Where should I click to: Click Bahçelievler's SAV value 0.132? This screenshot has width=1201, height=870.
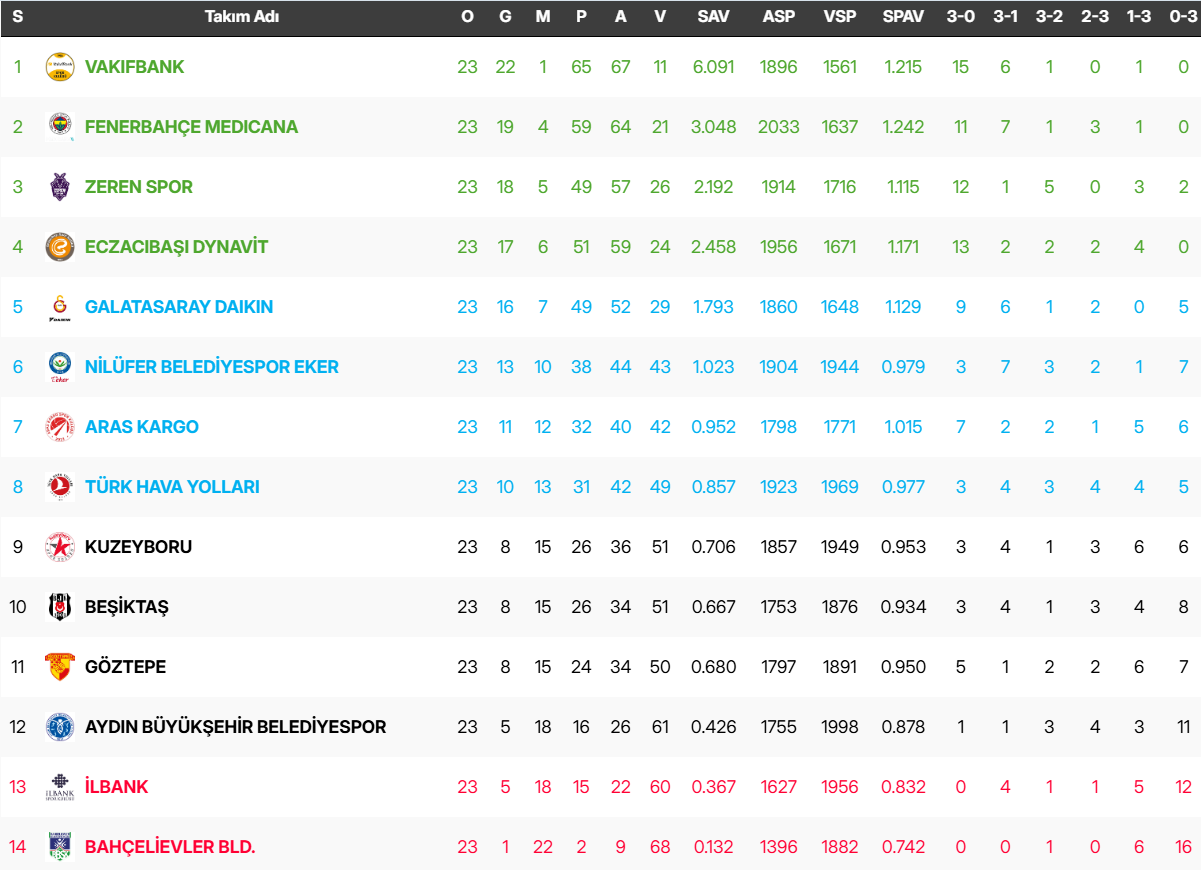coord(714,847)
